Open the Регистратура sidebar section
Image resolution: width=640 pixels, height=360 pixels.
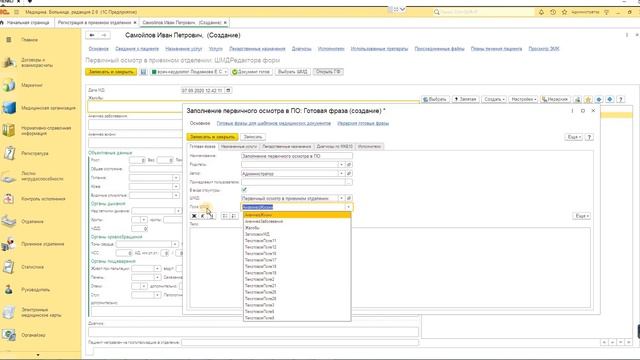pyautogui.click(x=35, y=153)
